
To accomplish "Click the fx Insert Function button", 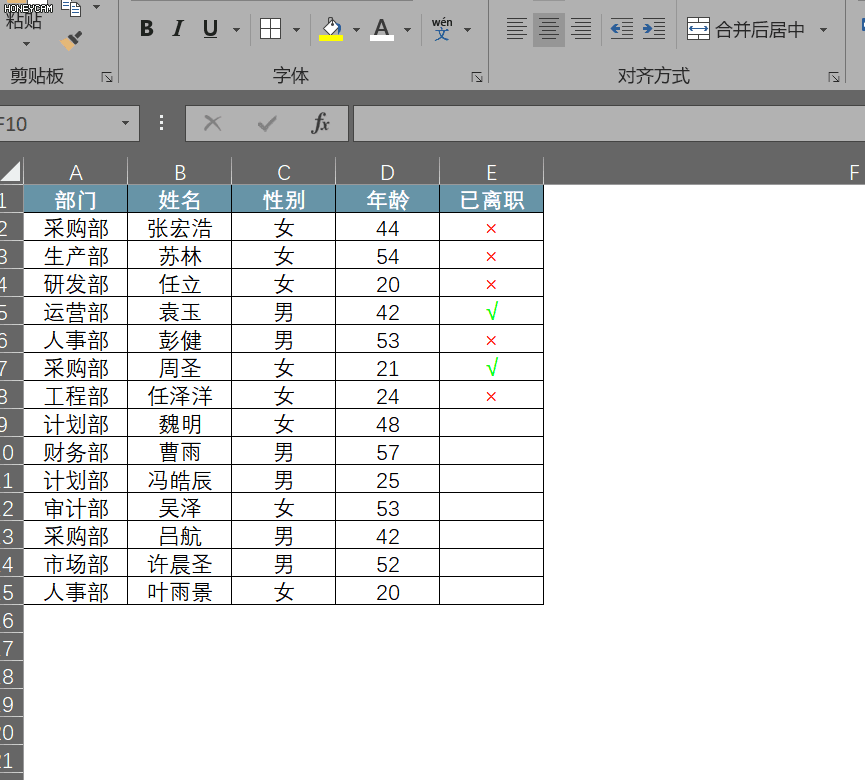I will pos(321,123).
